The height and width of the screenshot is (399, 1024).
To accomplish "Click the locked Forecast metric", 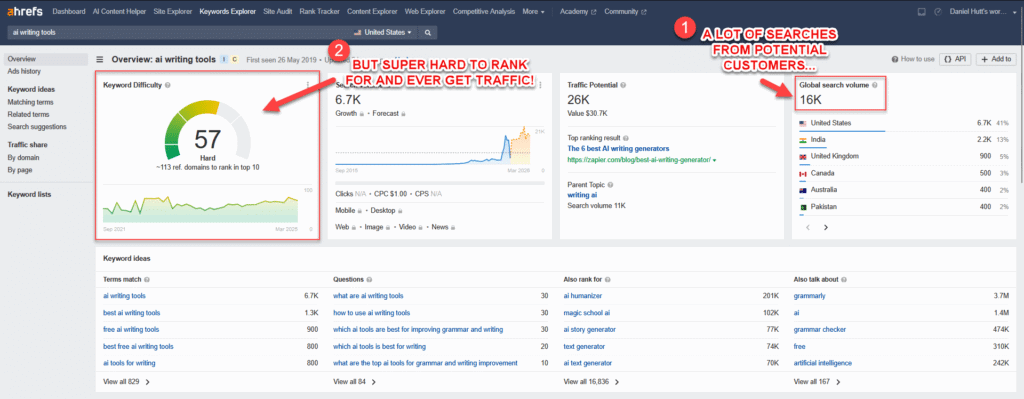I will (x=389, y=113).
